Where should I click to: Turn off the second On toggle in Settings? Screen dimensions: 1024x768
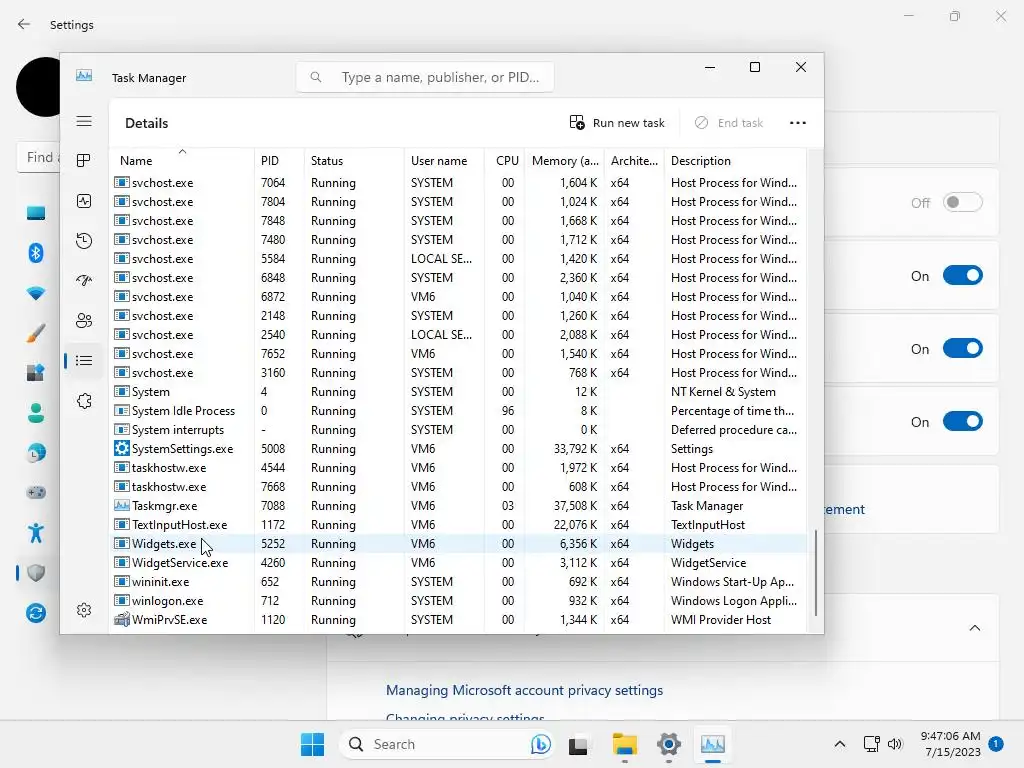963,349
